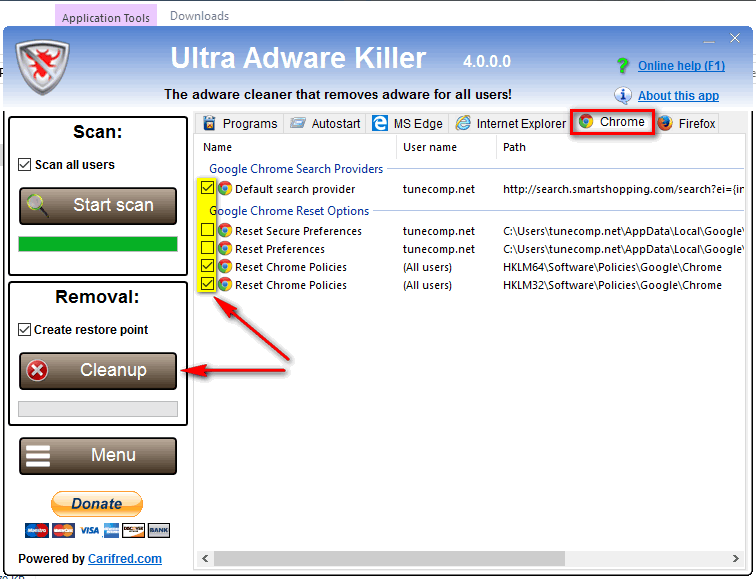Click Chrome icon beside Default search provider
Screen dimensions: 756x579
click(225, 189)
